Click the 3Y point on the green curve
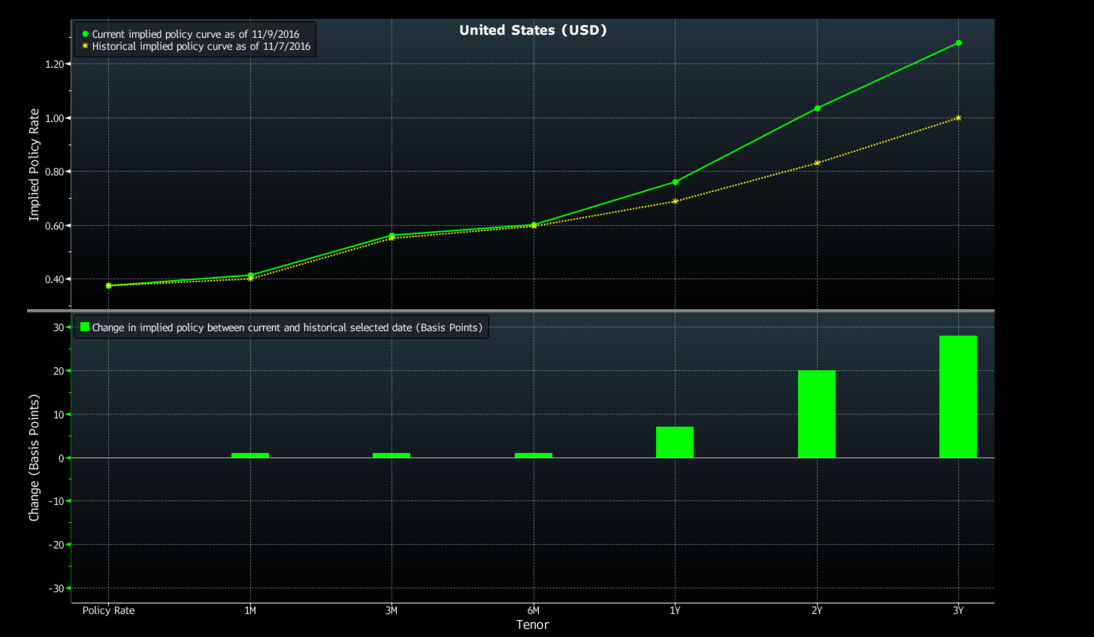Viewport: 1094px width, 637px height. click(958, 43)
